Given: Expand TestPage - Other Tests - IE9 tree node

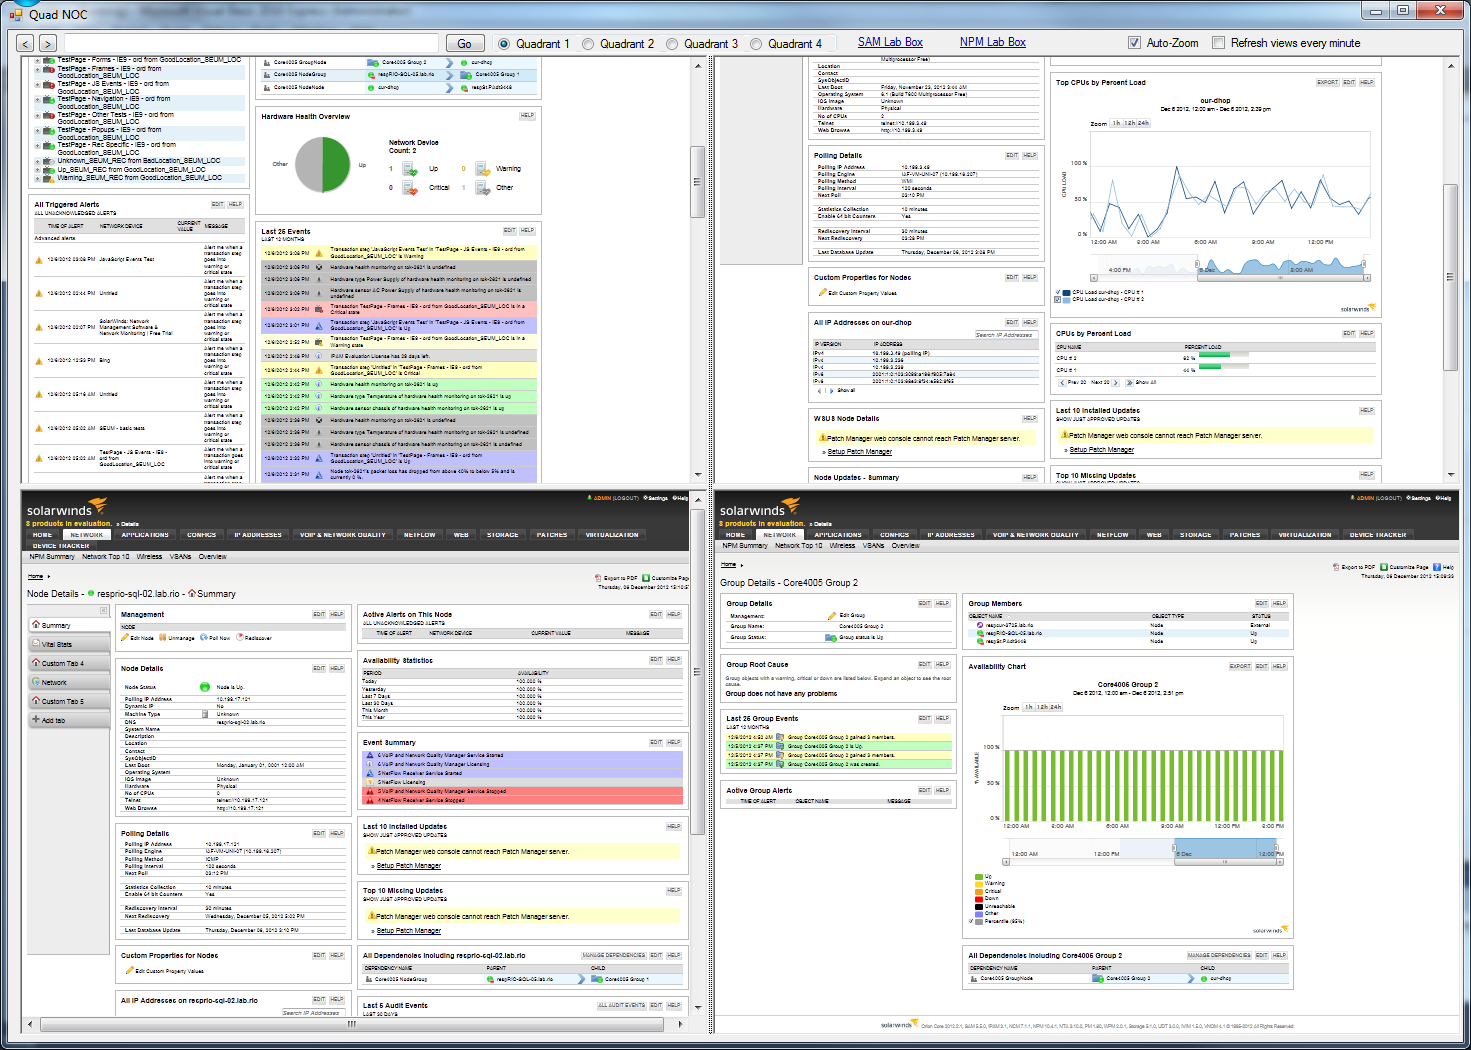Looking at the screenshot, I should [38, 114].
